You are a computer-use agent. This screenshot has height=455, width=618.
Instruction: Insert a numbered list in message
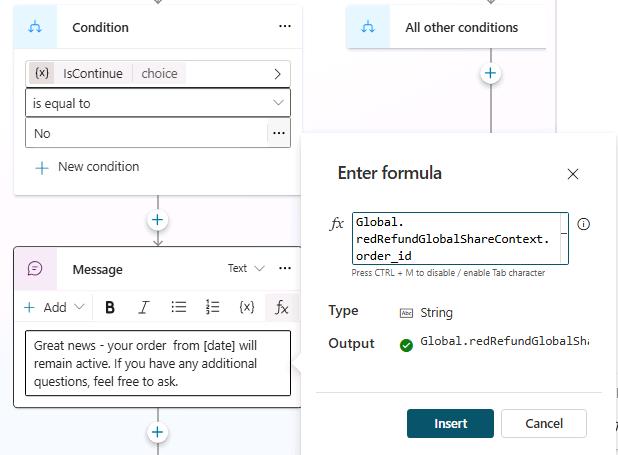click(x=212, y=307)
